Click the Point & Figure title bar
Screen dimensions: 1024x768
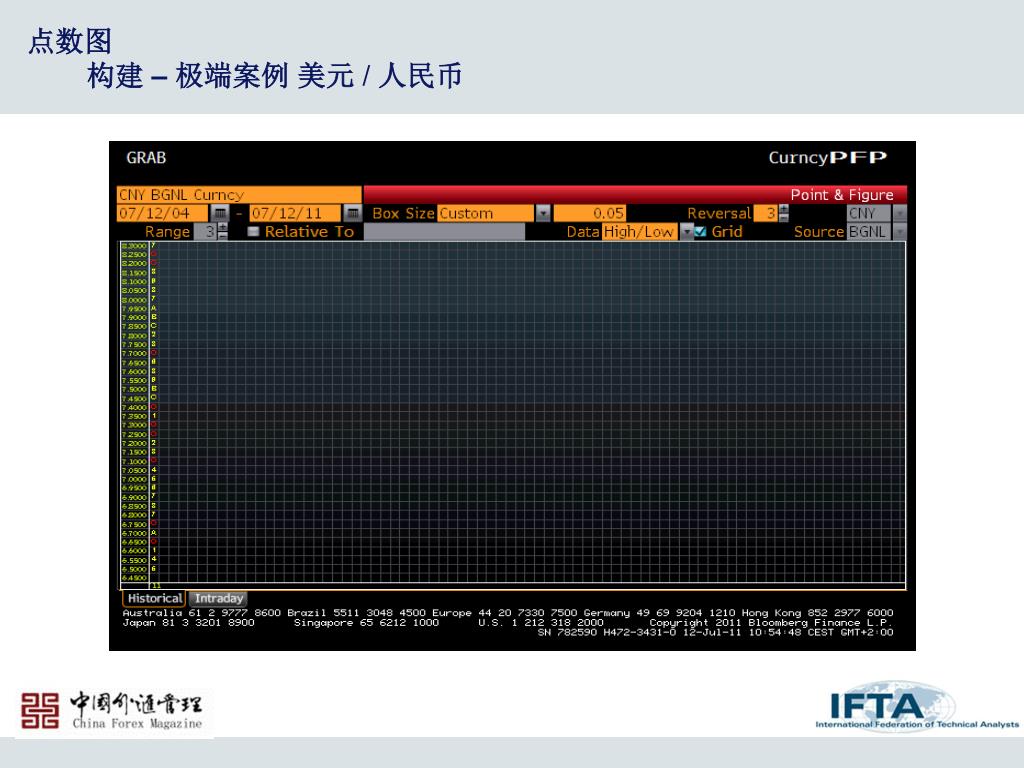click(x=635, y=195)
